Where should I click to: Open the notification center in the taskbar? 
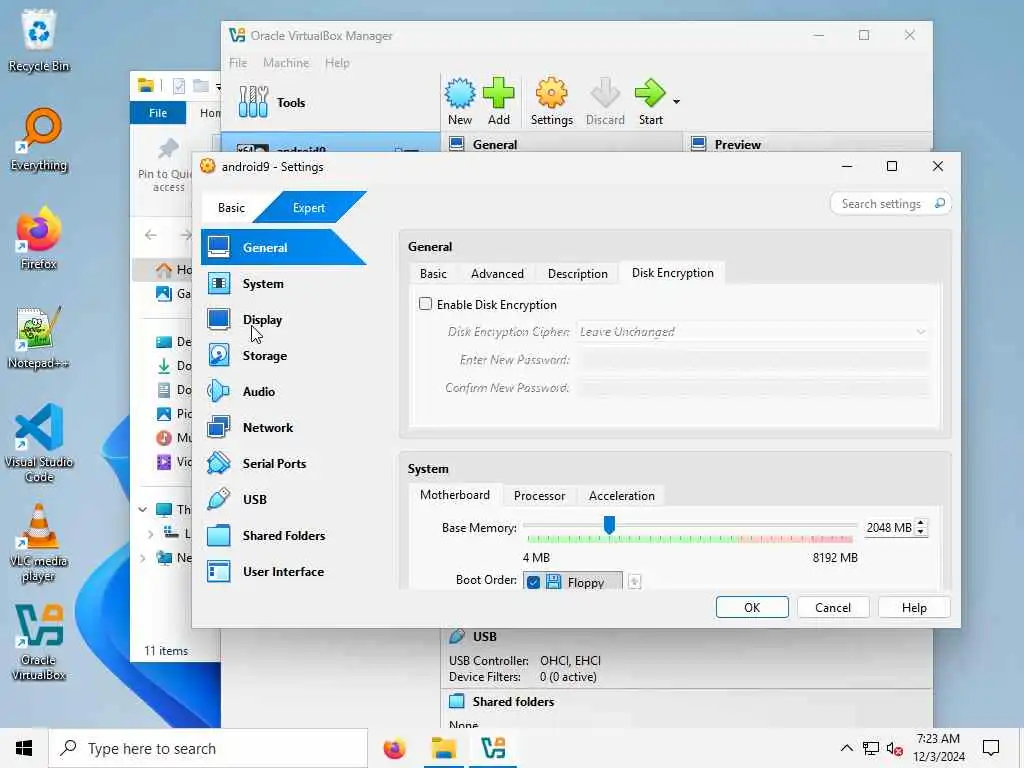point(991,748)
